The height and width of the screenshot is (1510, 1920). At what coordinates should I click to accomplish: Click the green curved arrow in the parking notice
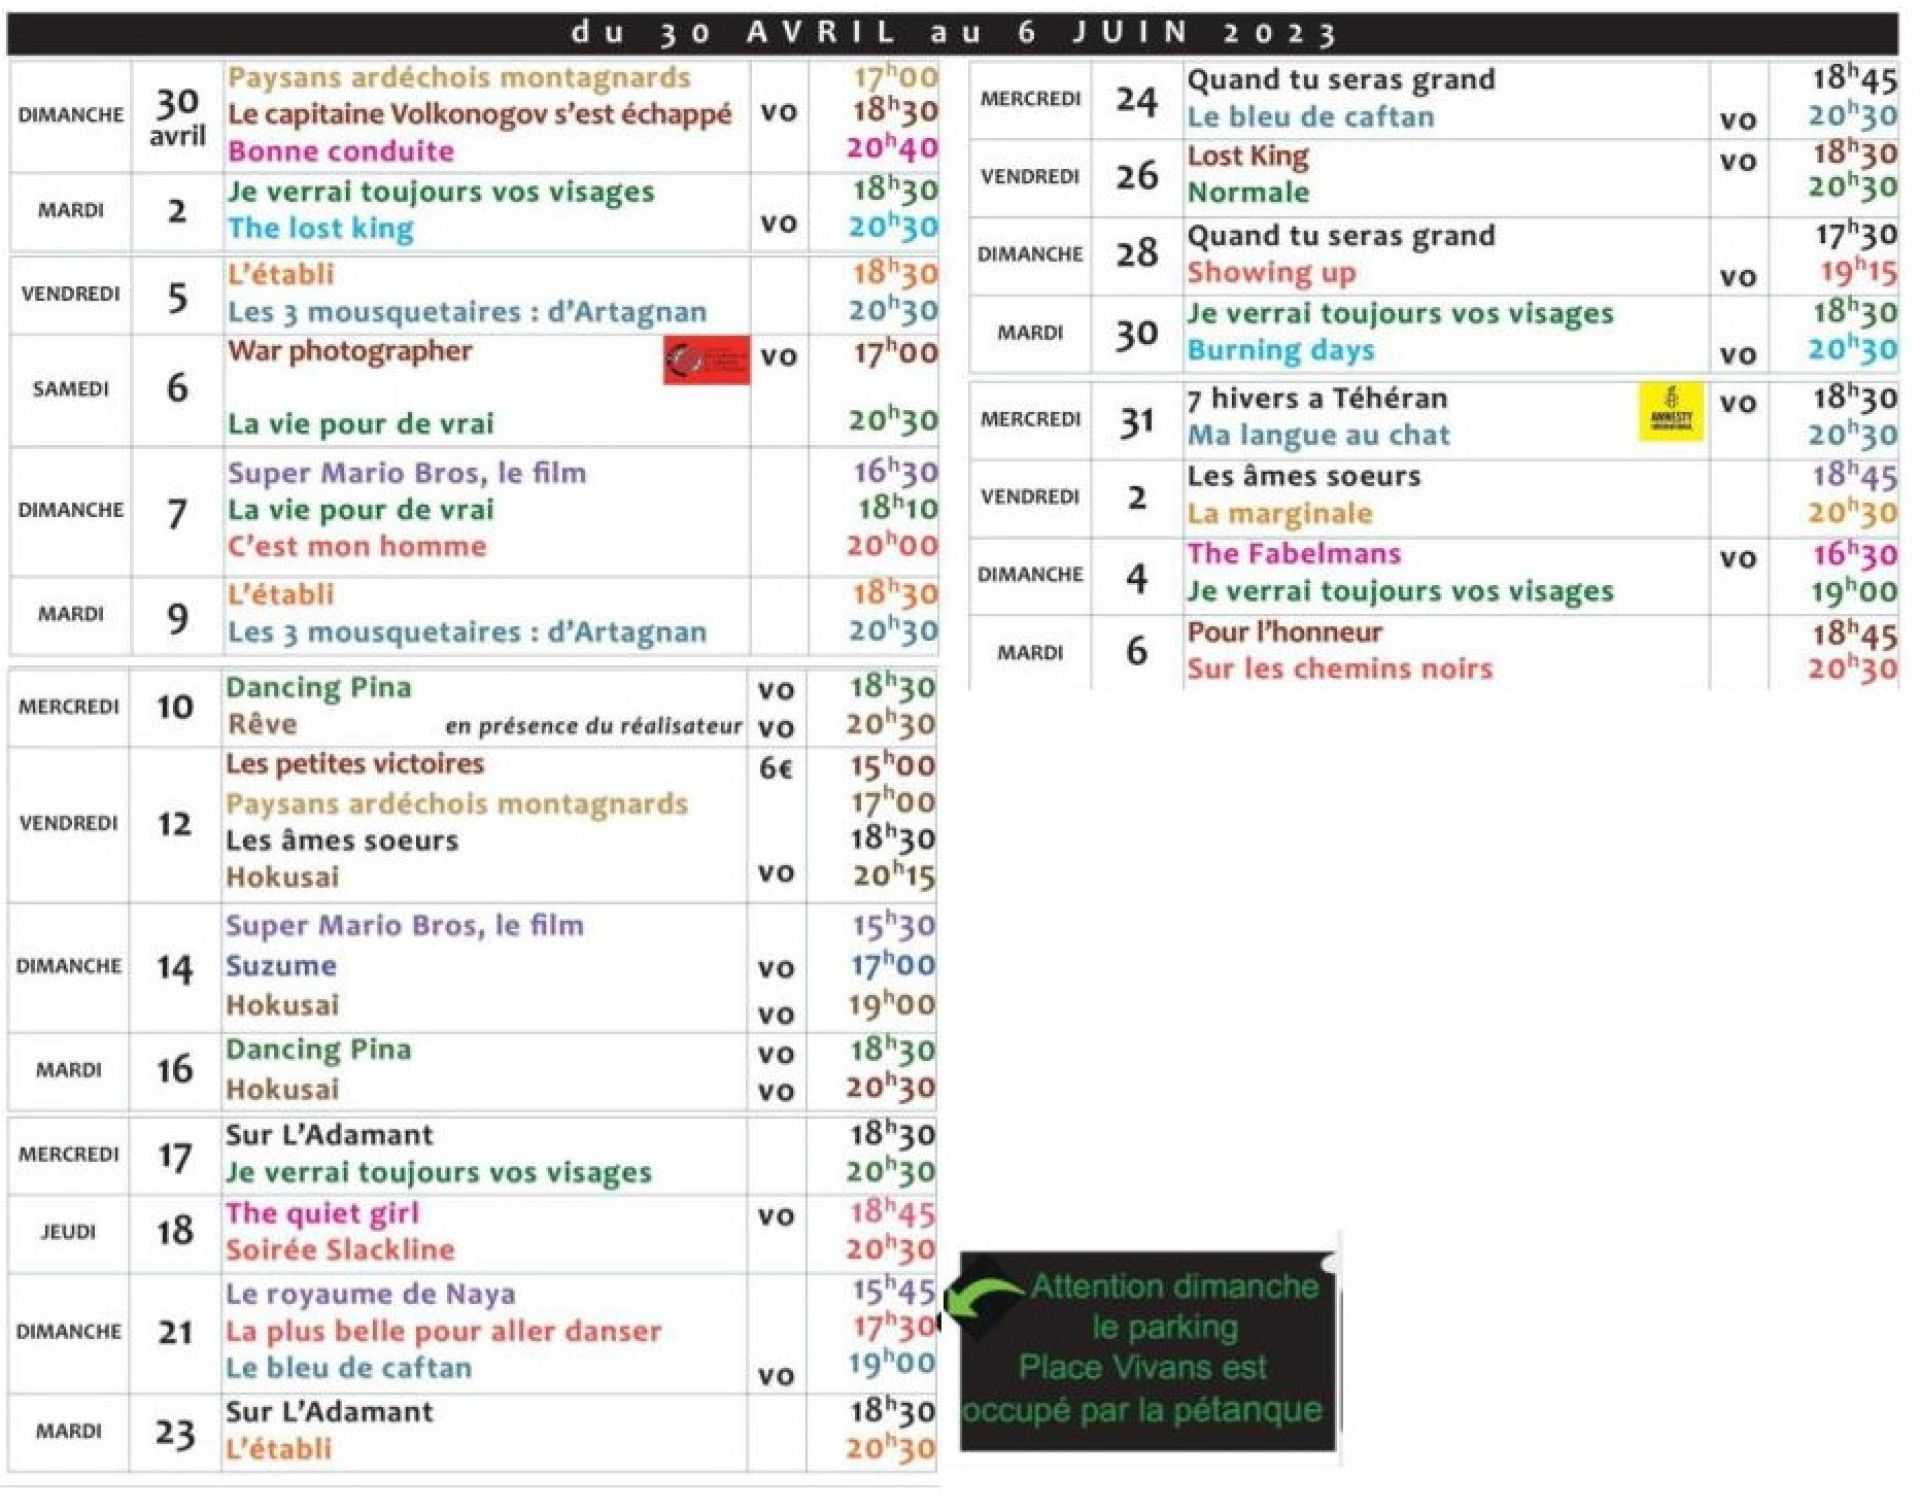click(x=984, y=1297)
